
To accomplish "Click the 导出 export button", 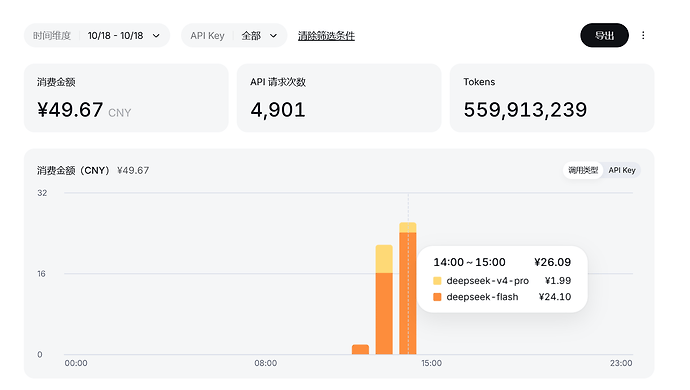I will point(604,35).
